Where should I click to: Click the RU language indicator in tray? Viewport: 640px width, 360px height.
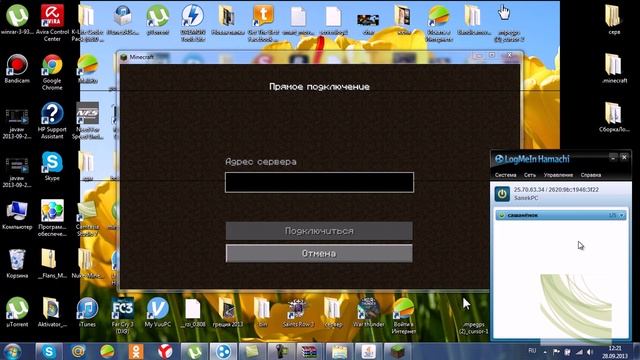click(532, 351)
